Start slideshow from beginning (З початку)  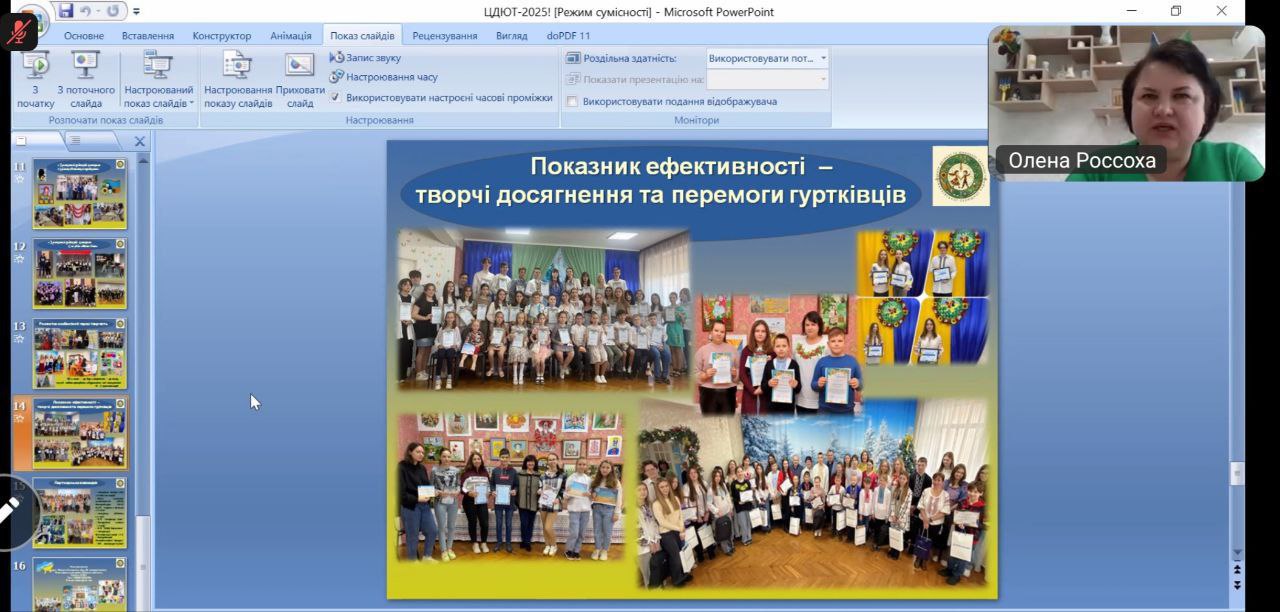coord(35,80)
